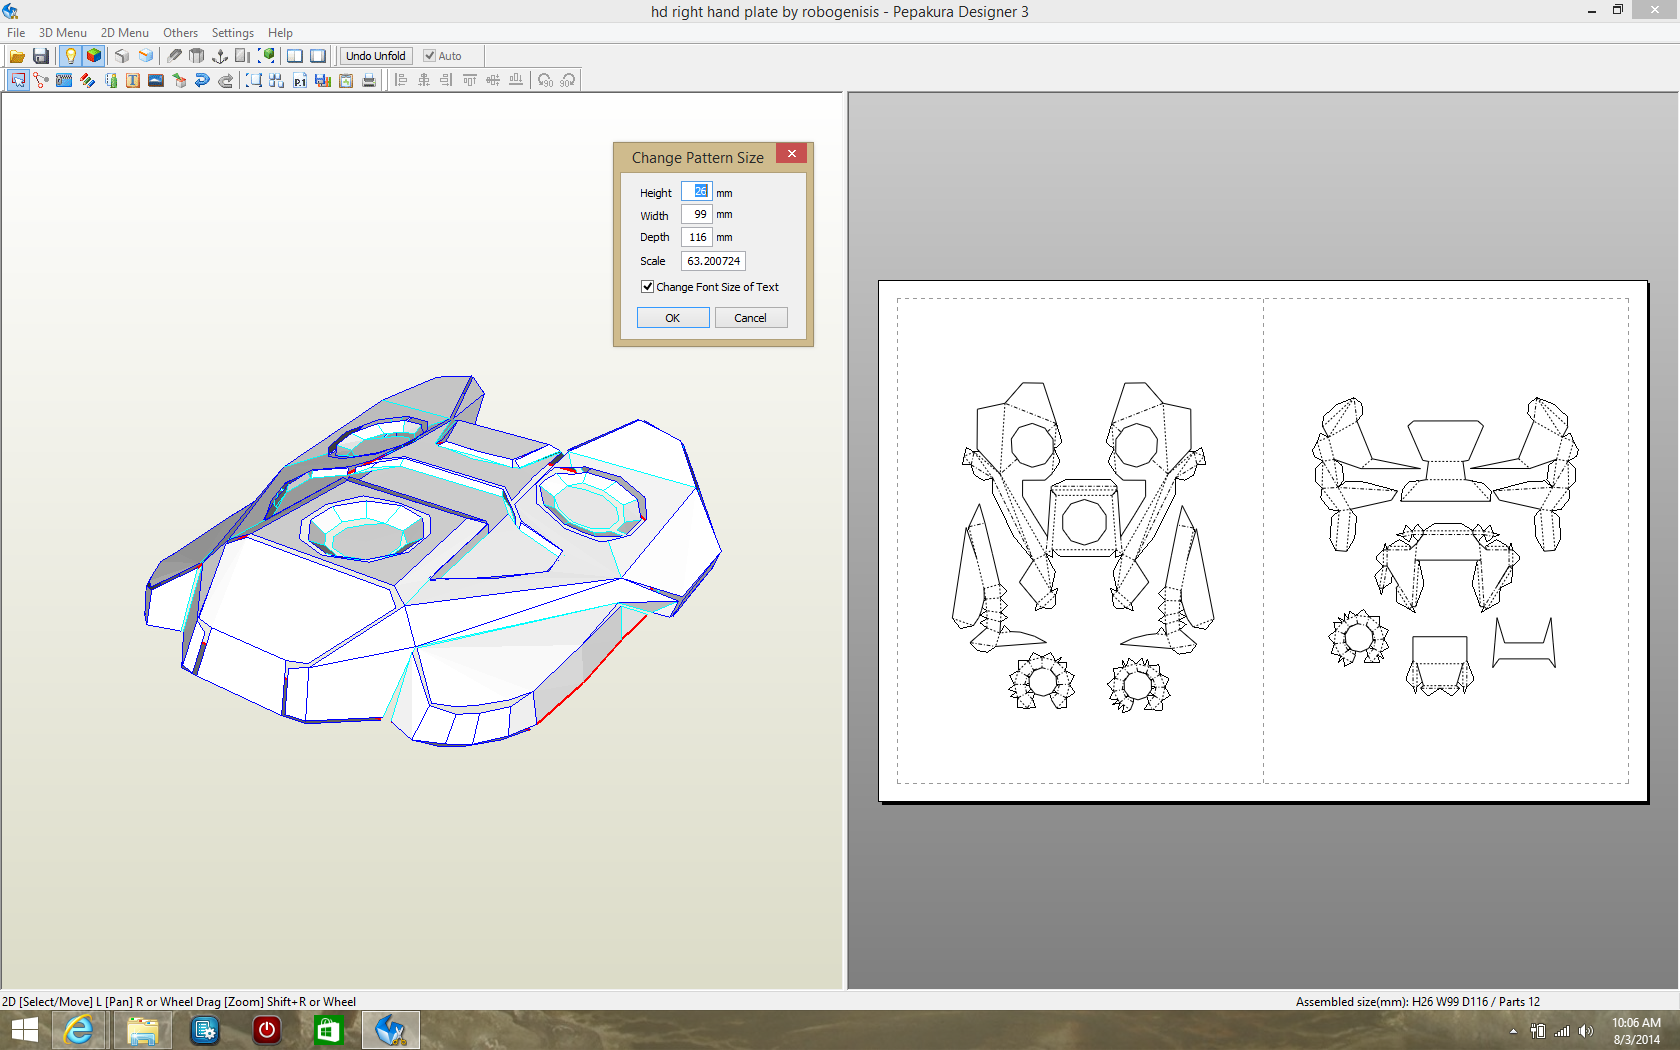Click the align top icon
Screen dimensions: 1680x1050
[x=469, y=80]
